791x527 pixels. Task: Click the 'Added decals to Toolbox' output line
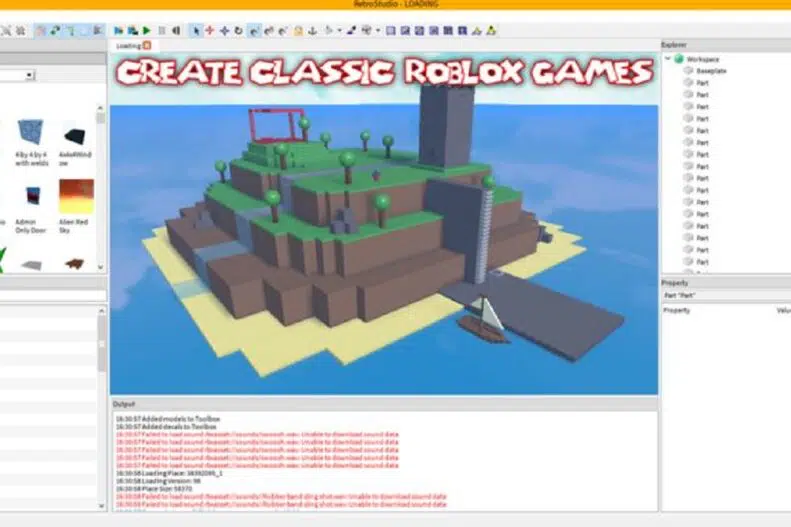pos(166,427)
